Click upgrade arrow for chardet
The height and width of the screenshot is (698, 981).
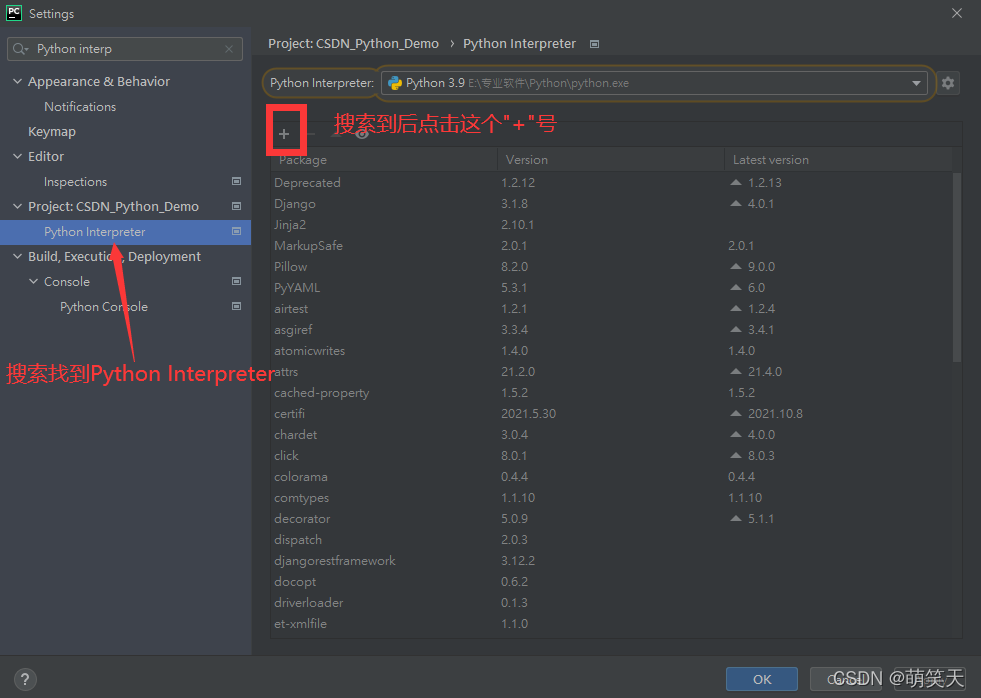pos(736,434)
